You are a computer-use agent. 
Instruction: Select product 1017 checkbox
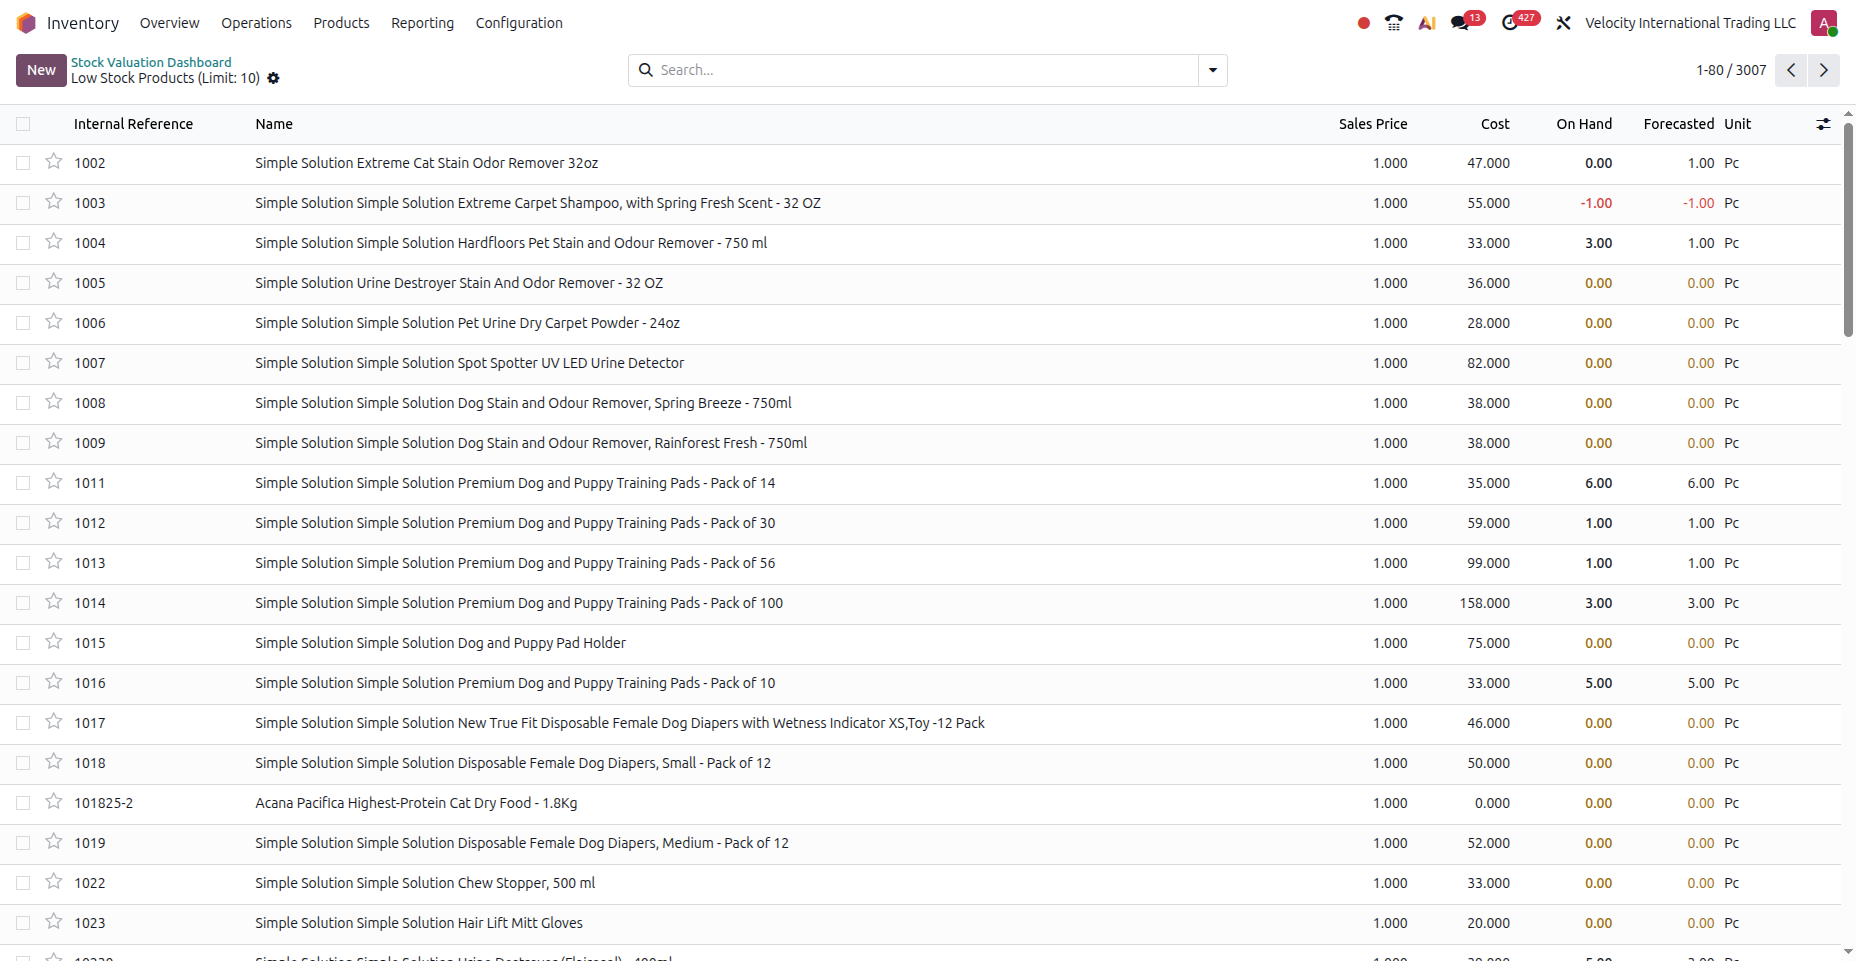click(23, 723)
